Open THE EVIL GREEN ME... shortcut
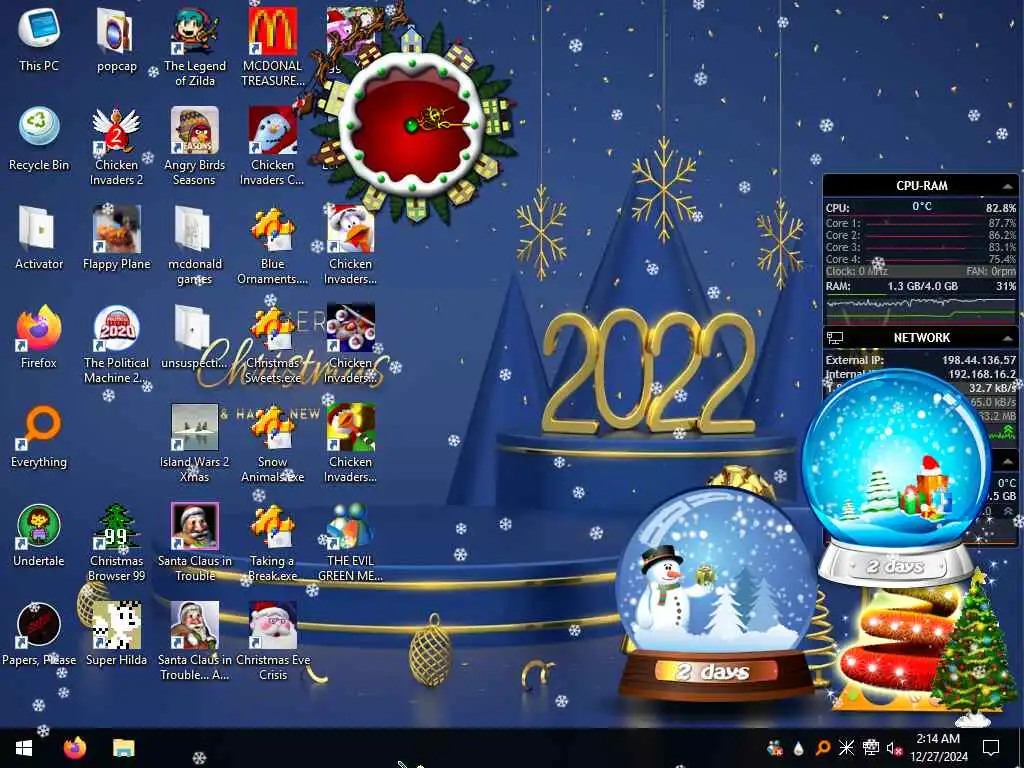1024x768 pixels. point(351,542)
